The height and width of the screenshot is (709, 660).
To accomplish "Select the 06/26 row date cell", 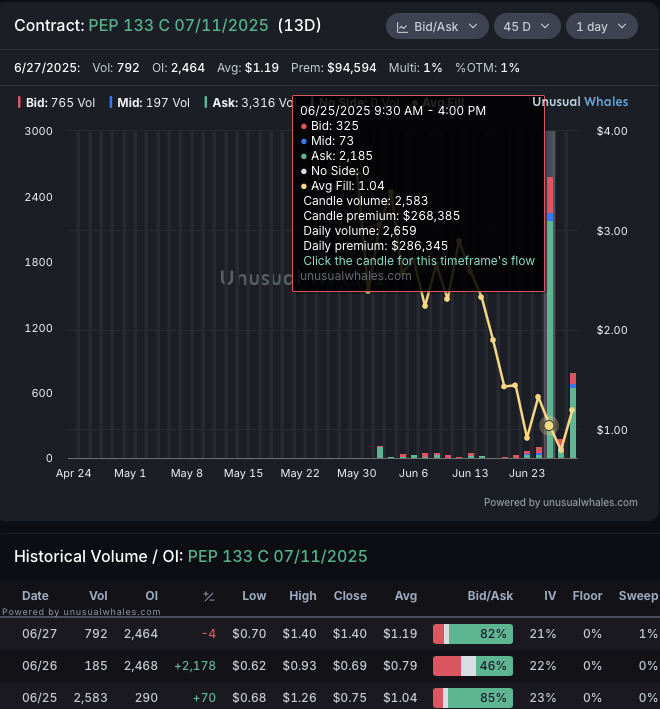I will click(x=40, y=666).
